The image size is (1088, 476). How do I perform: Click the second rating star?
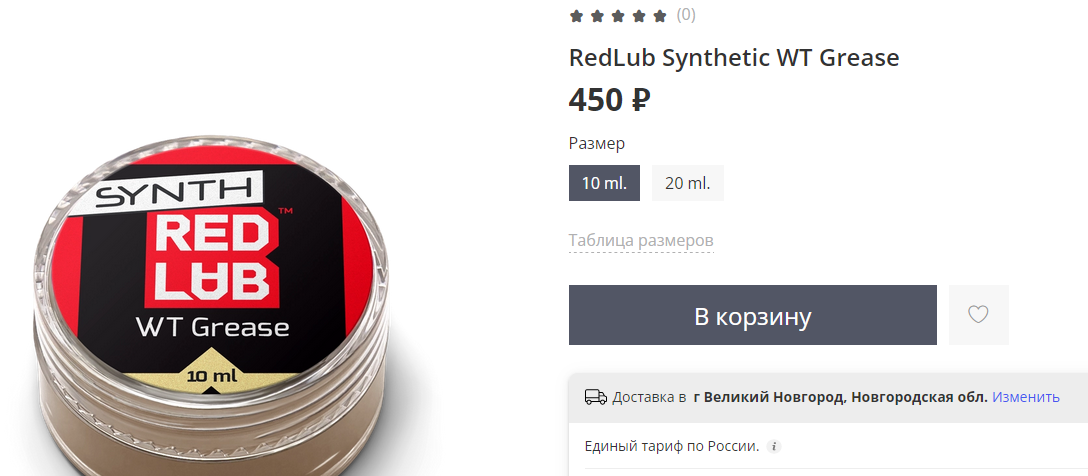point(597,16)
